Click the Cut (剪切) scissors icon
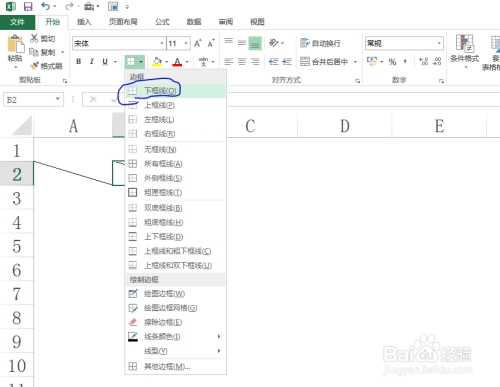500x387 pixels. (34, 38)
